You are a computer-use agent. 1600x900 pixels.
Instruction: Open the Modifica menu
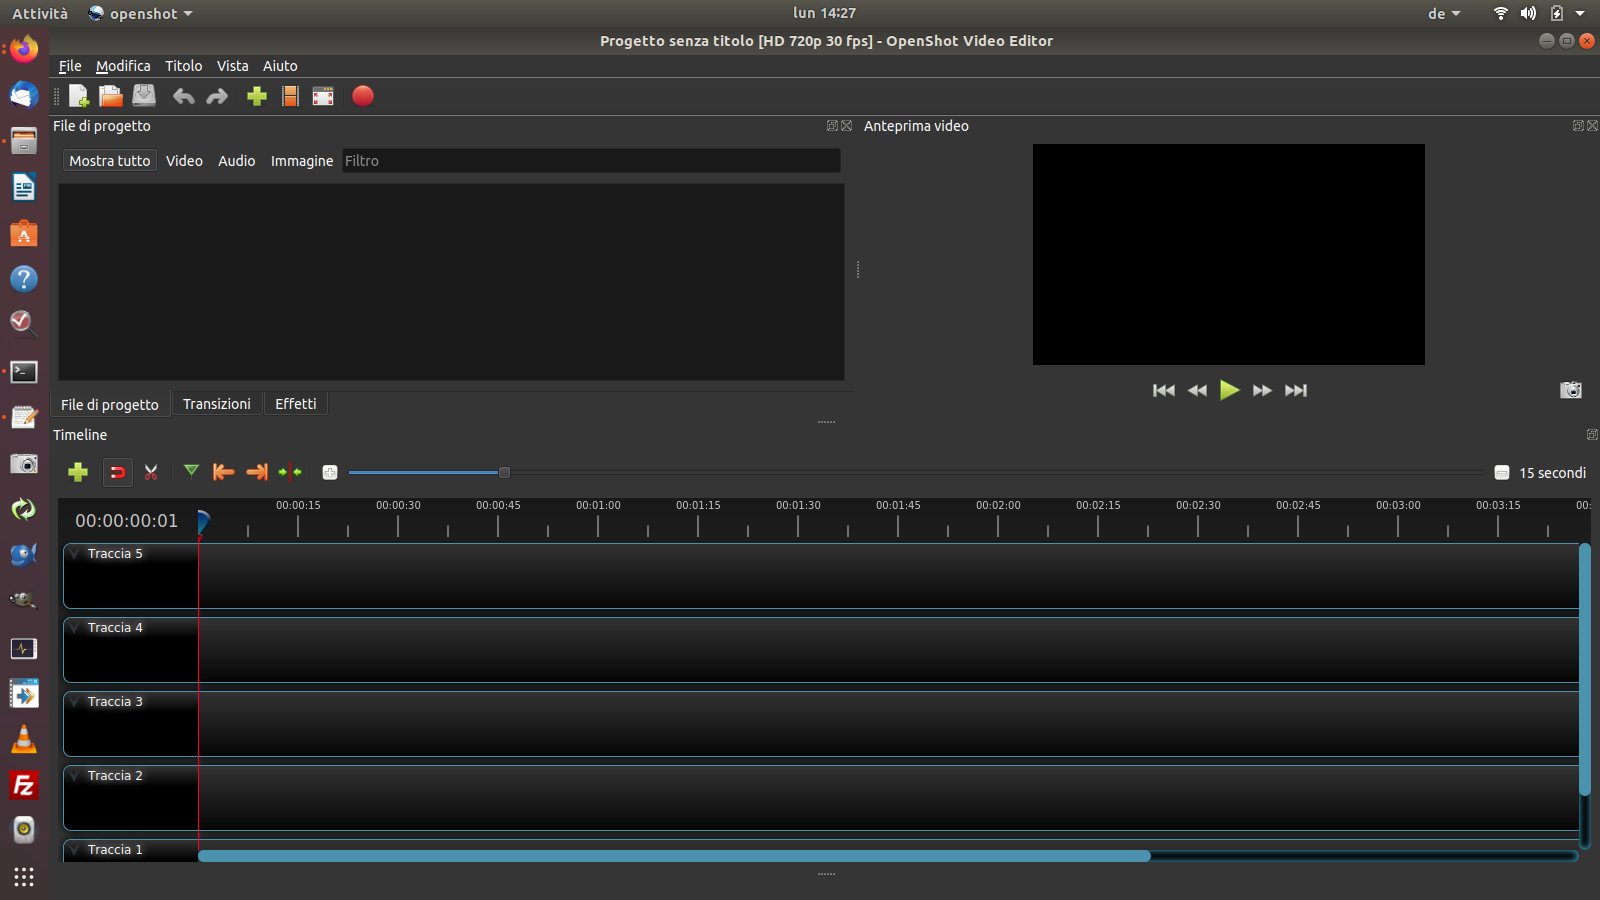tap(123, 66)
